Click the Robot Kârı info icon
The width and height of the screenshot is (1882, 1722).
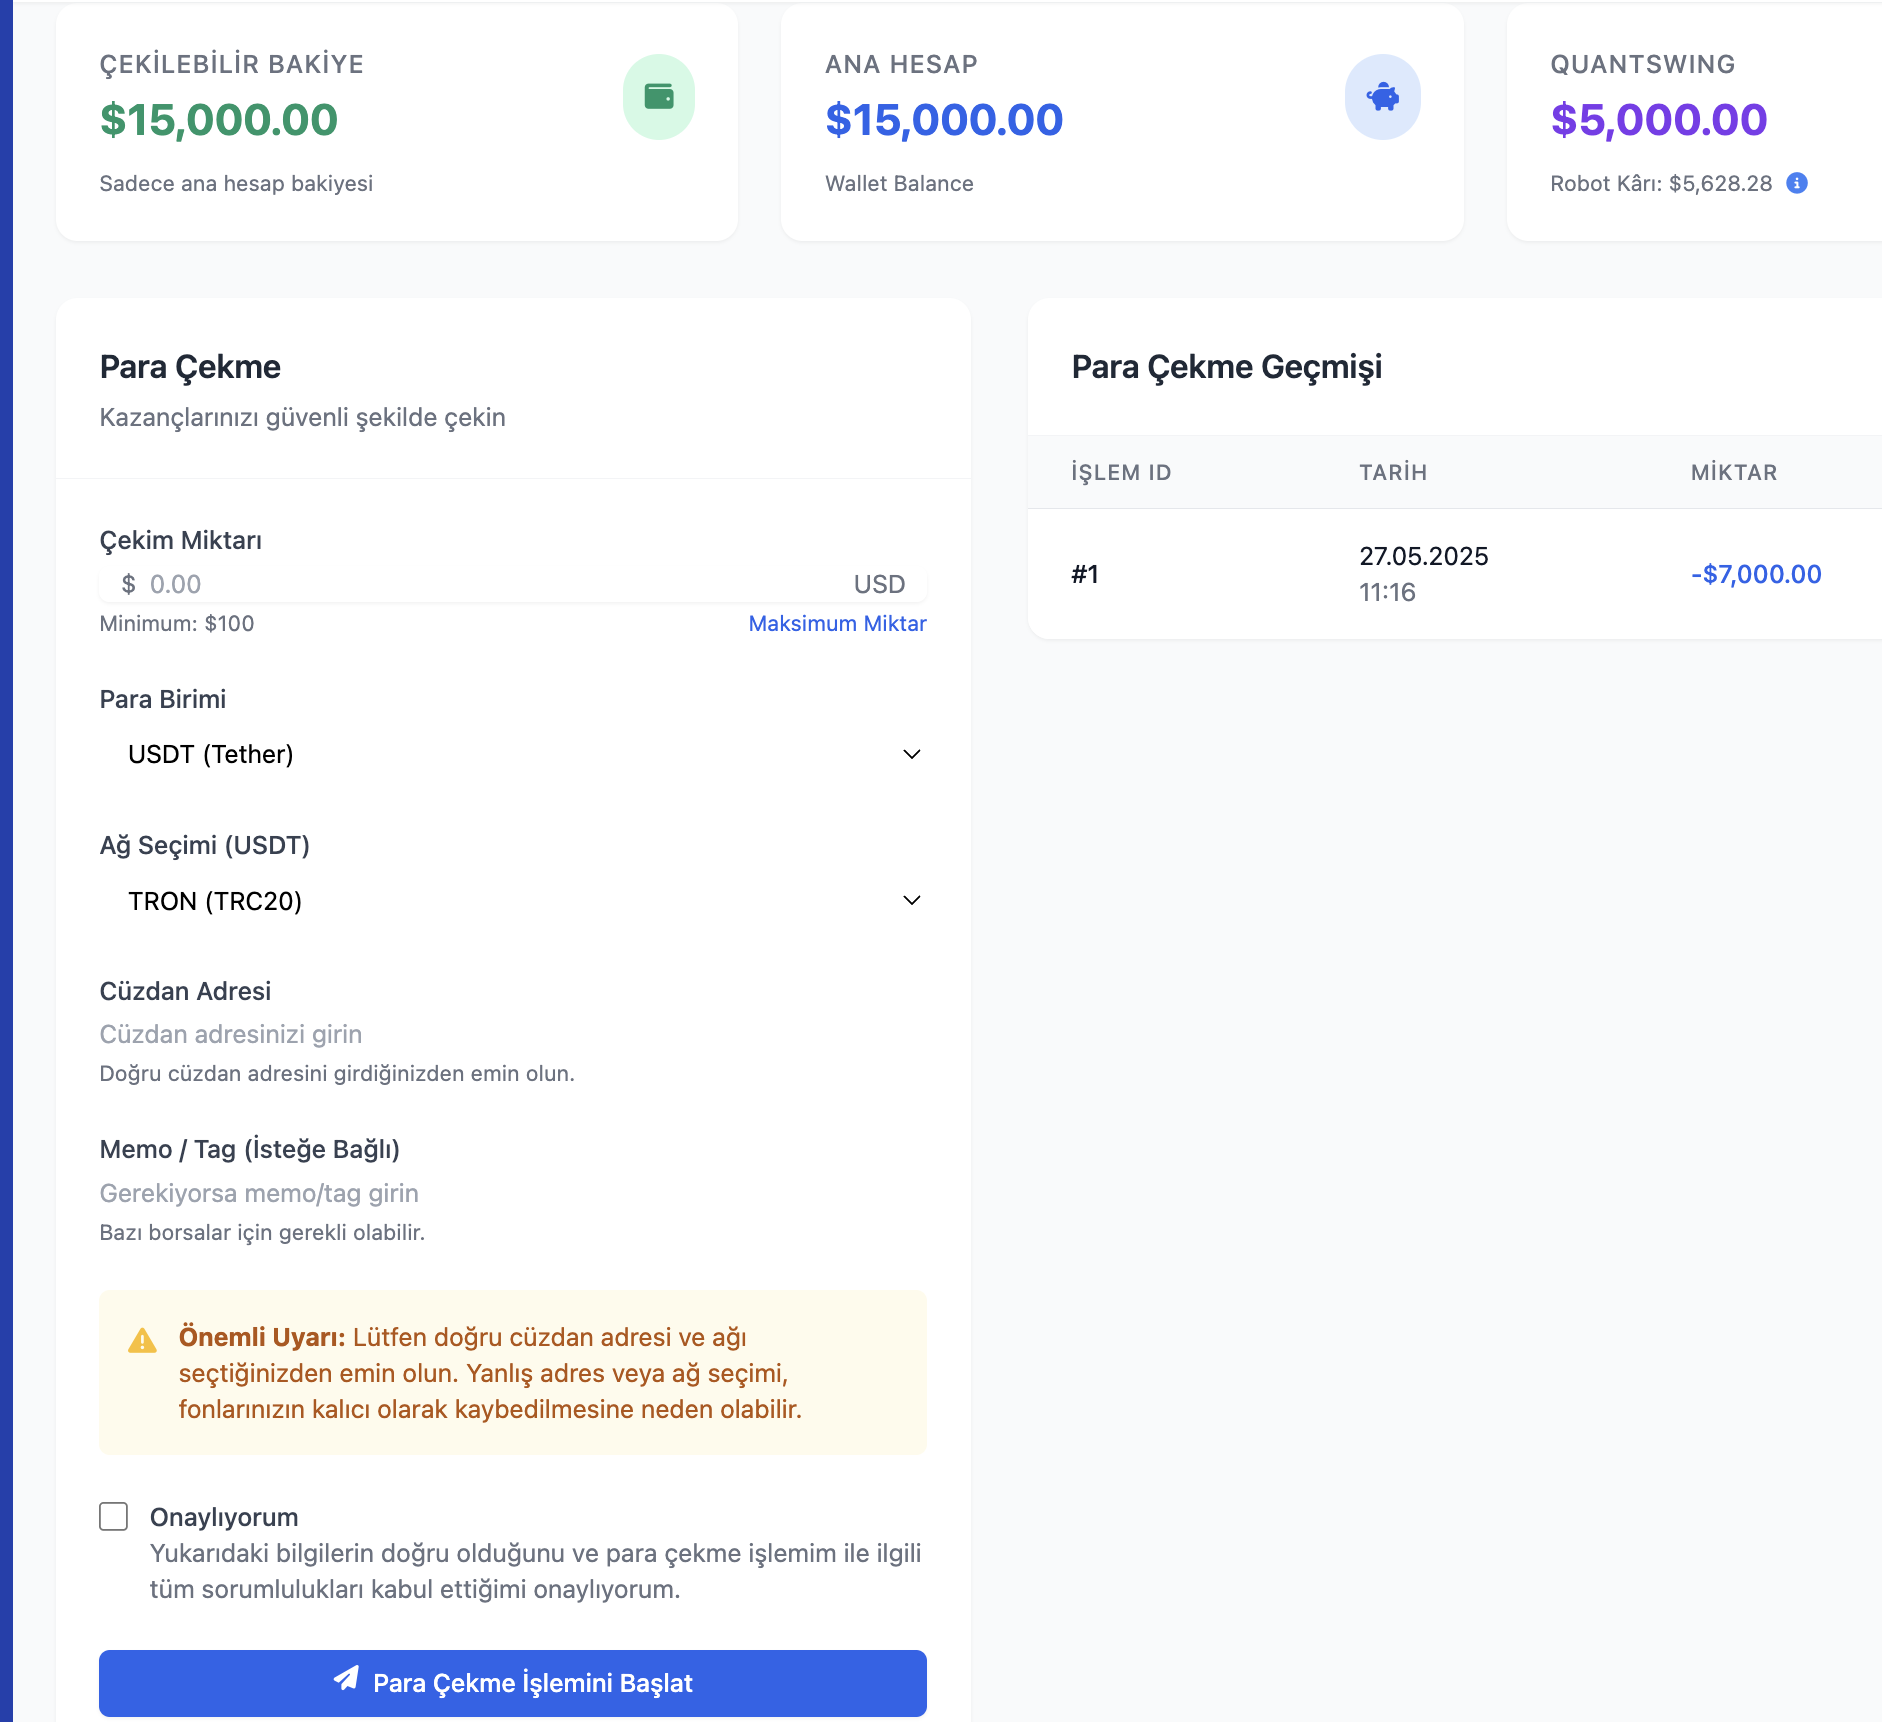[1797, 183]
